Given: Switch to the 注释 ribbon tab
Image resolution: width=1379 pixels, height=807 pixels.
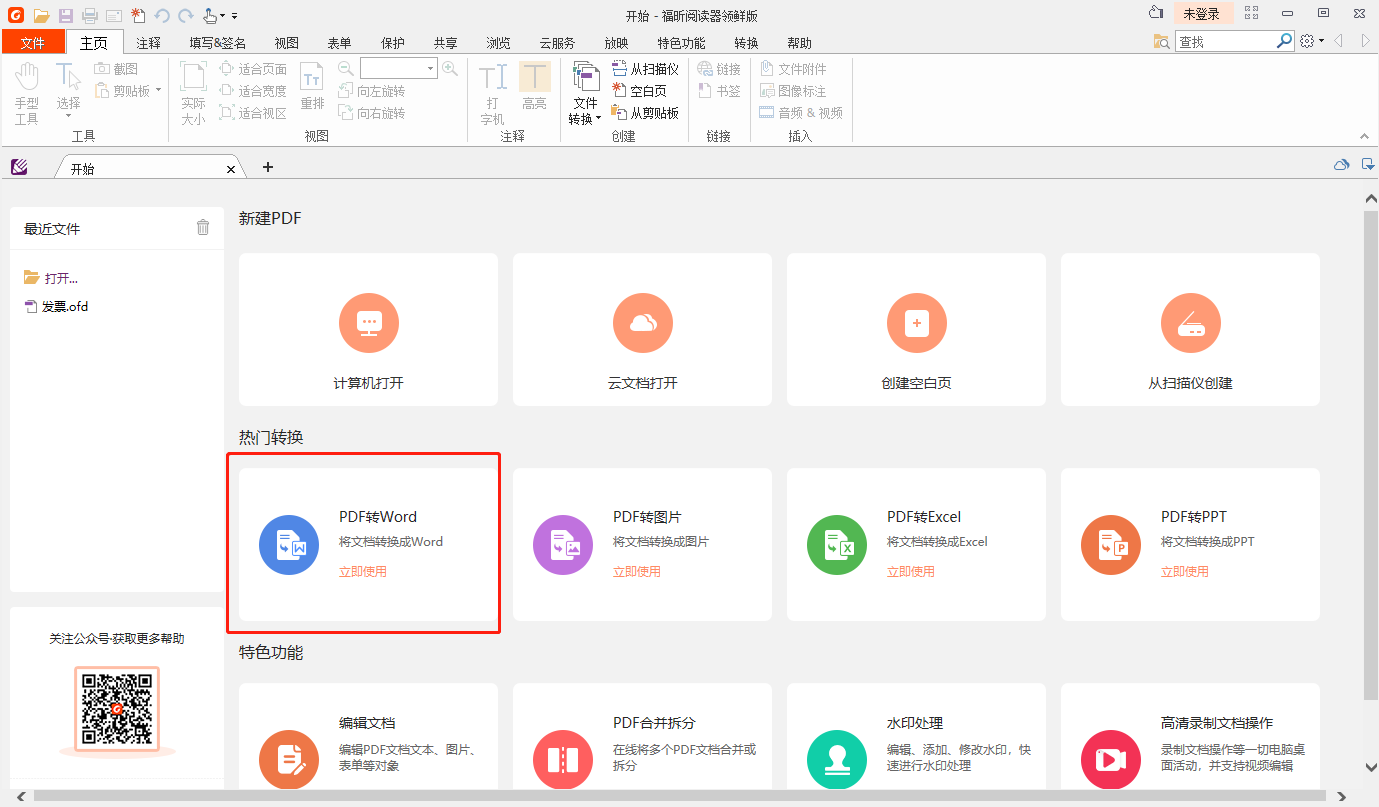Looking at the screenshot, I should (149, 43).
